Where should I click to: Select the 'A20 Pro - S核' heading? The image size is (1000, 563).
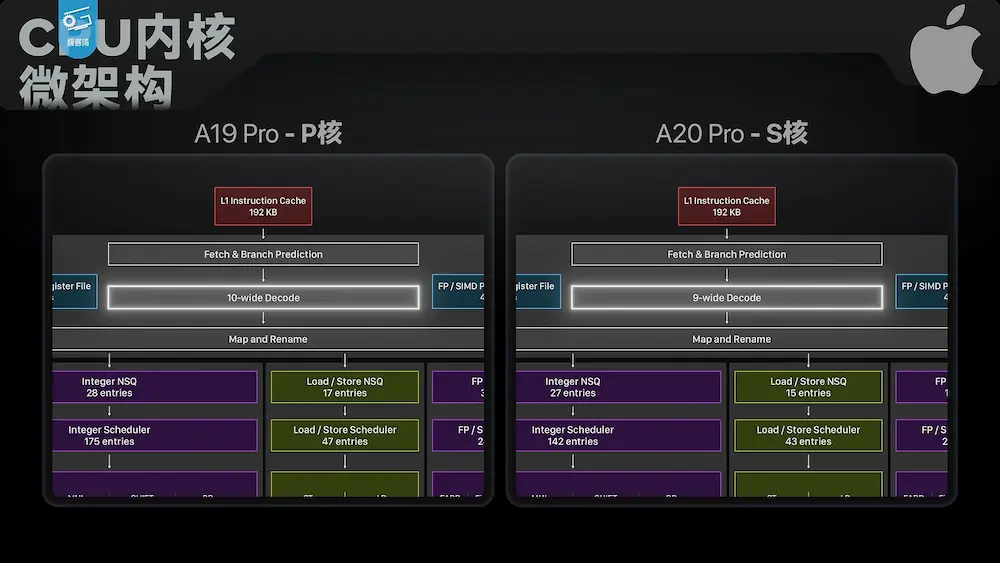(x=732, y=133)
